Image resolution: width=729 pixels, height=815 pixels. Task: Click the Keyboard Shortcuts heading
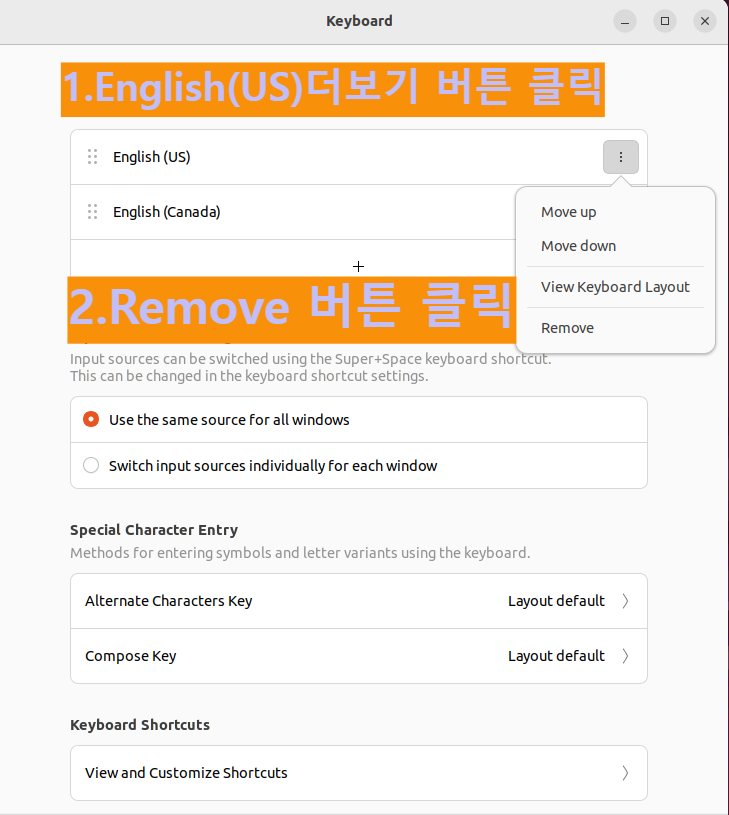(x=140, y=725)
